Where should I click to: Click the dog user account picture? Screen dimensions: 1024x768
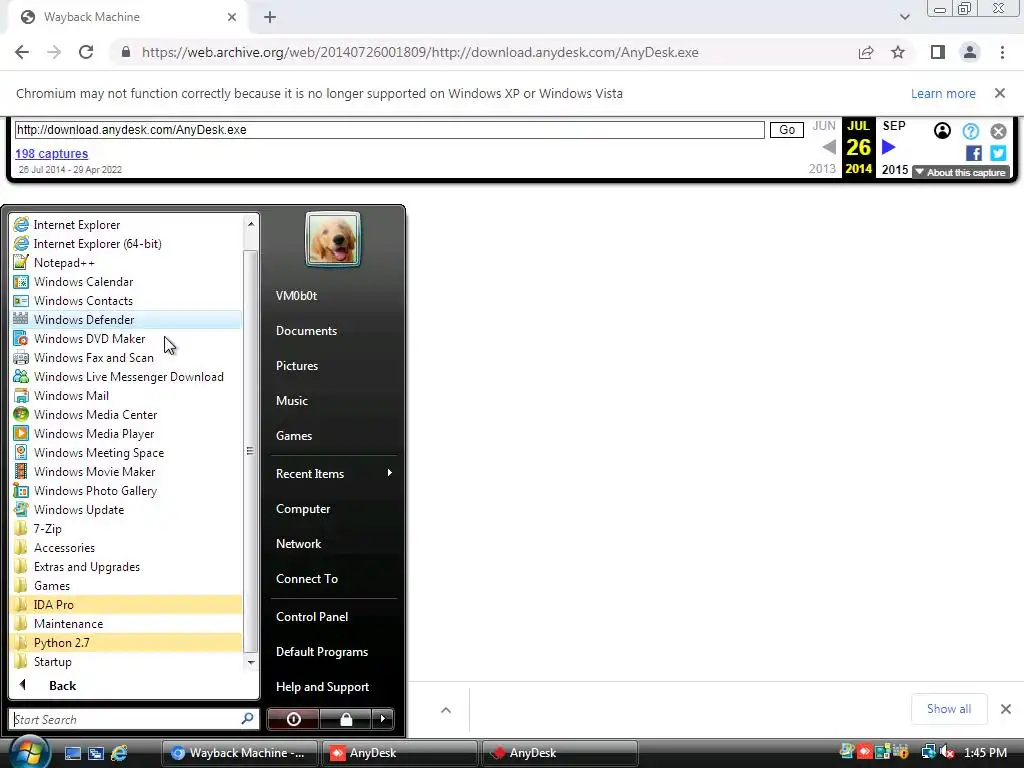click(x=333, y=240)
